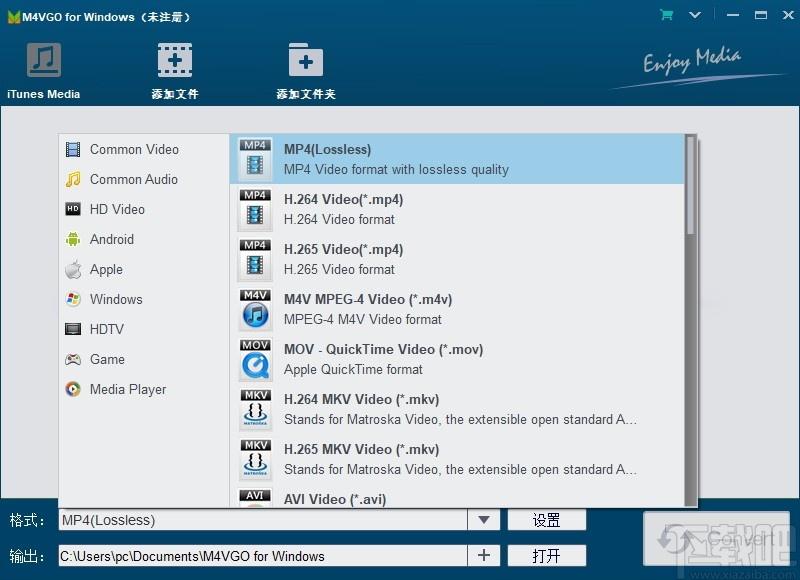800x580 pixels.
Task: Click the H.265 Video MP4 format icon
Action: coord(255,259)
